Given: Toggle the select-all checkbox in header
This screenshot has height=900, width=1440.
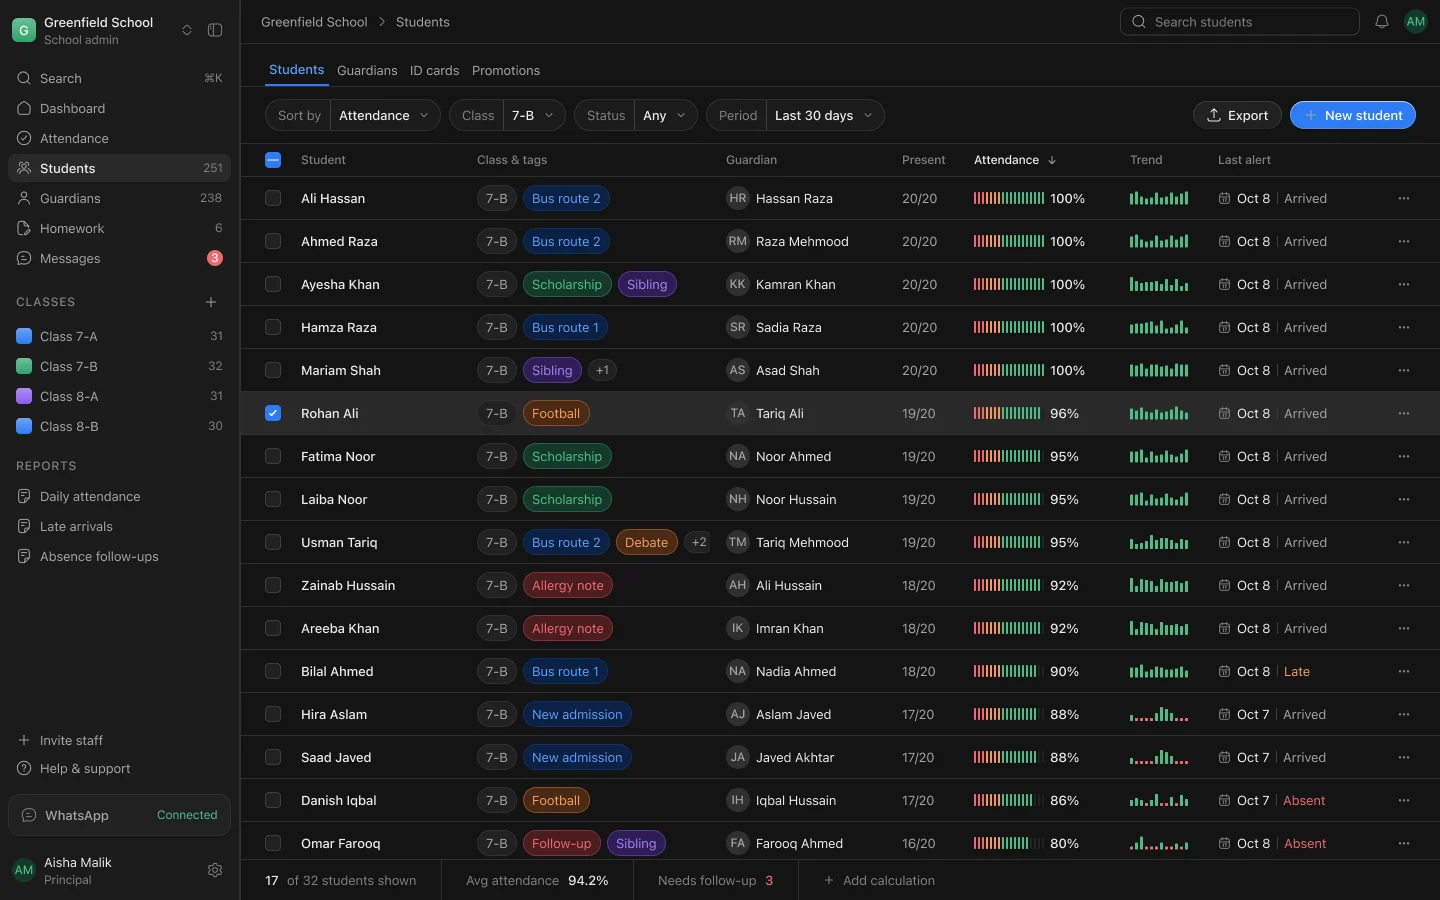Looking at the screenshot, I should click(273, 160).
